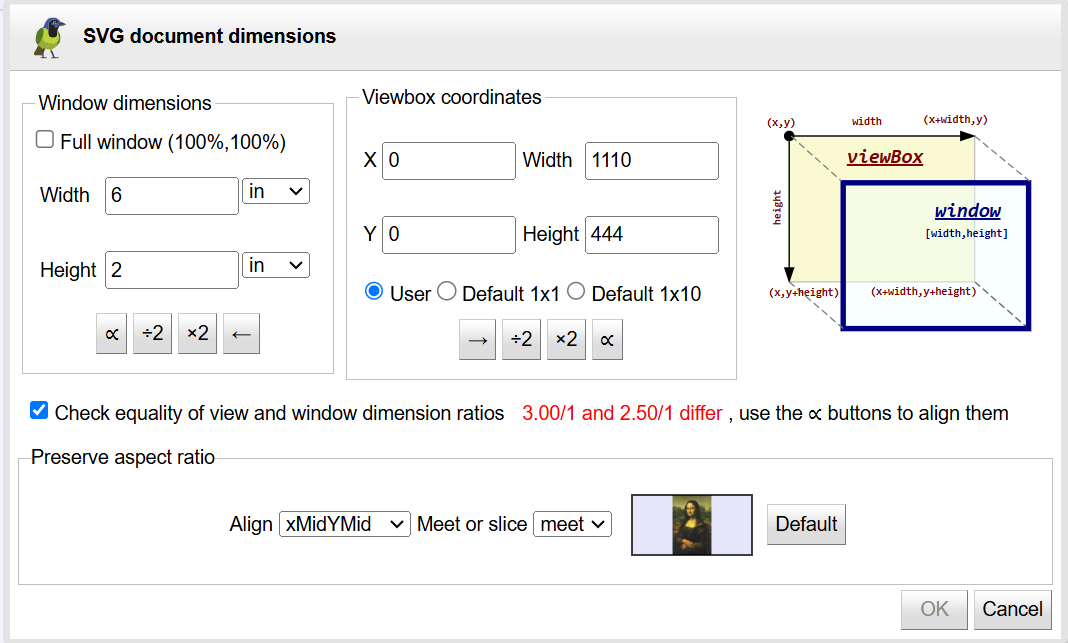Click the Mona Lisa preview thumbnail
This screenshot has width=1068, height=643.
click(692, 525)
